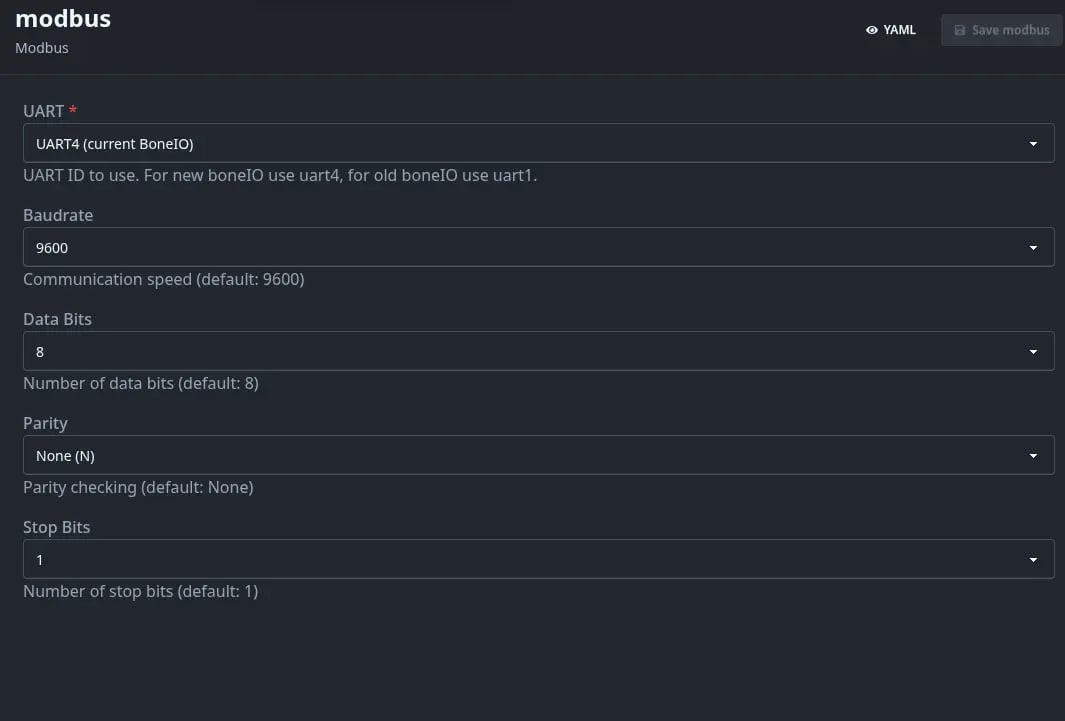Image resolution: width=1065 pixels, height=721 pixels.
Task: Click the save disk icon on Save modbus
Action: [961, 30]
